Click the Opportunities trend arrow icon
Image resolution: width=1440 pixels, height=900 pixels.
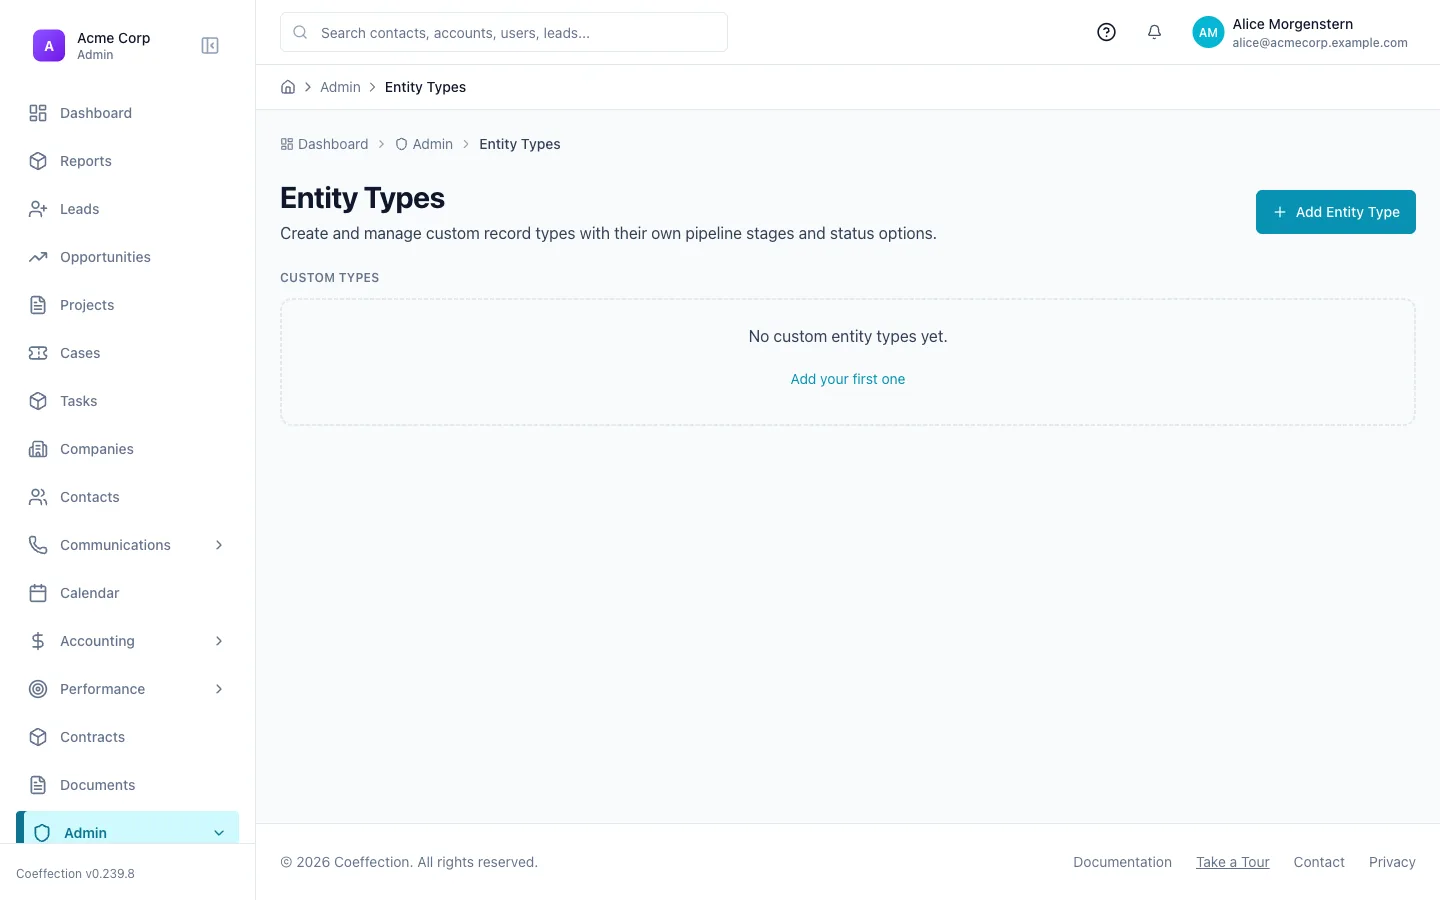(38, 257)
